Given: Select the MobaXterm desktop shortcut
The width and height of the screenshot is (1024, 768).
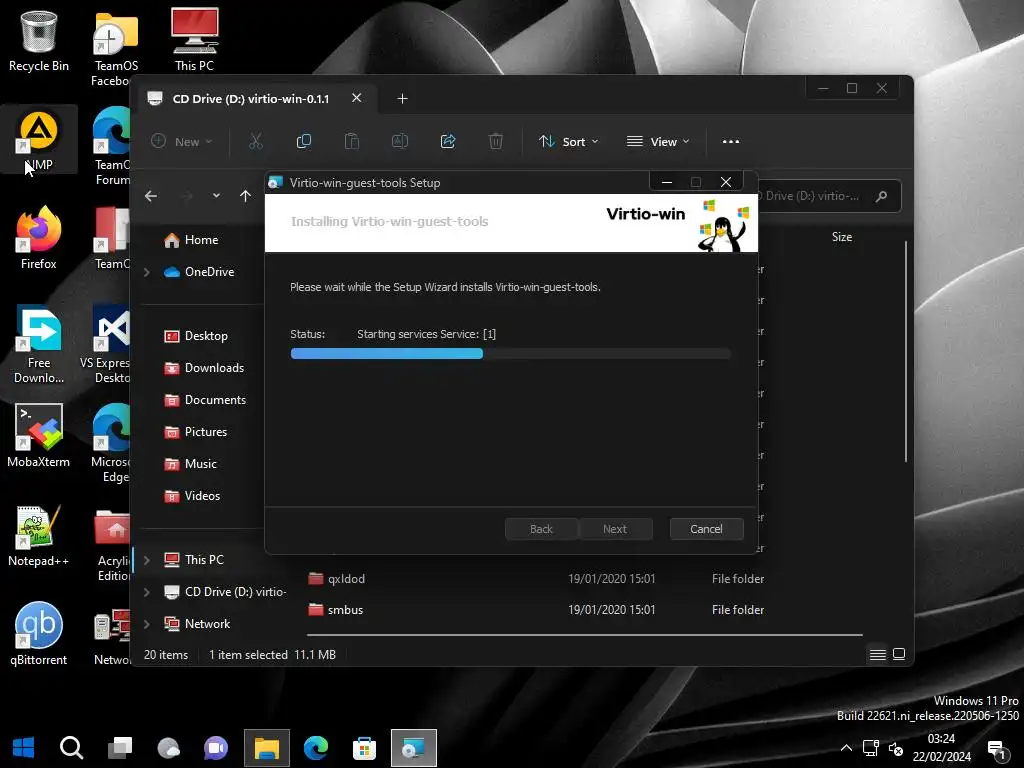Looking at the screenshot, I should point(39,436).
